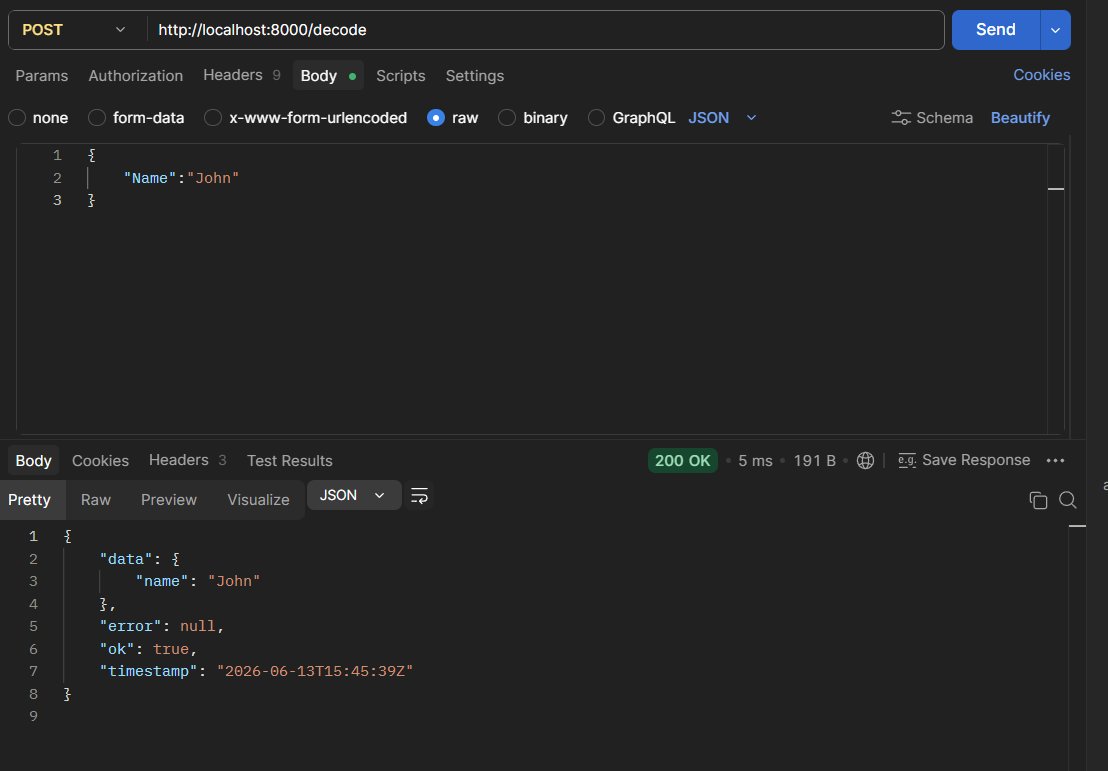Viewport: 1108px width, 771px height.
Task: Open the response JSON format dropdown
Action: pyautogui.click(x=353, y=495)
